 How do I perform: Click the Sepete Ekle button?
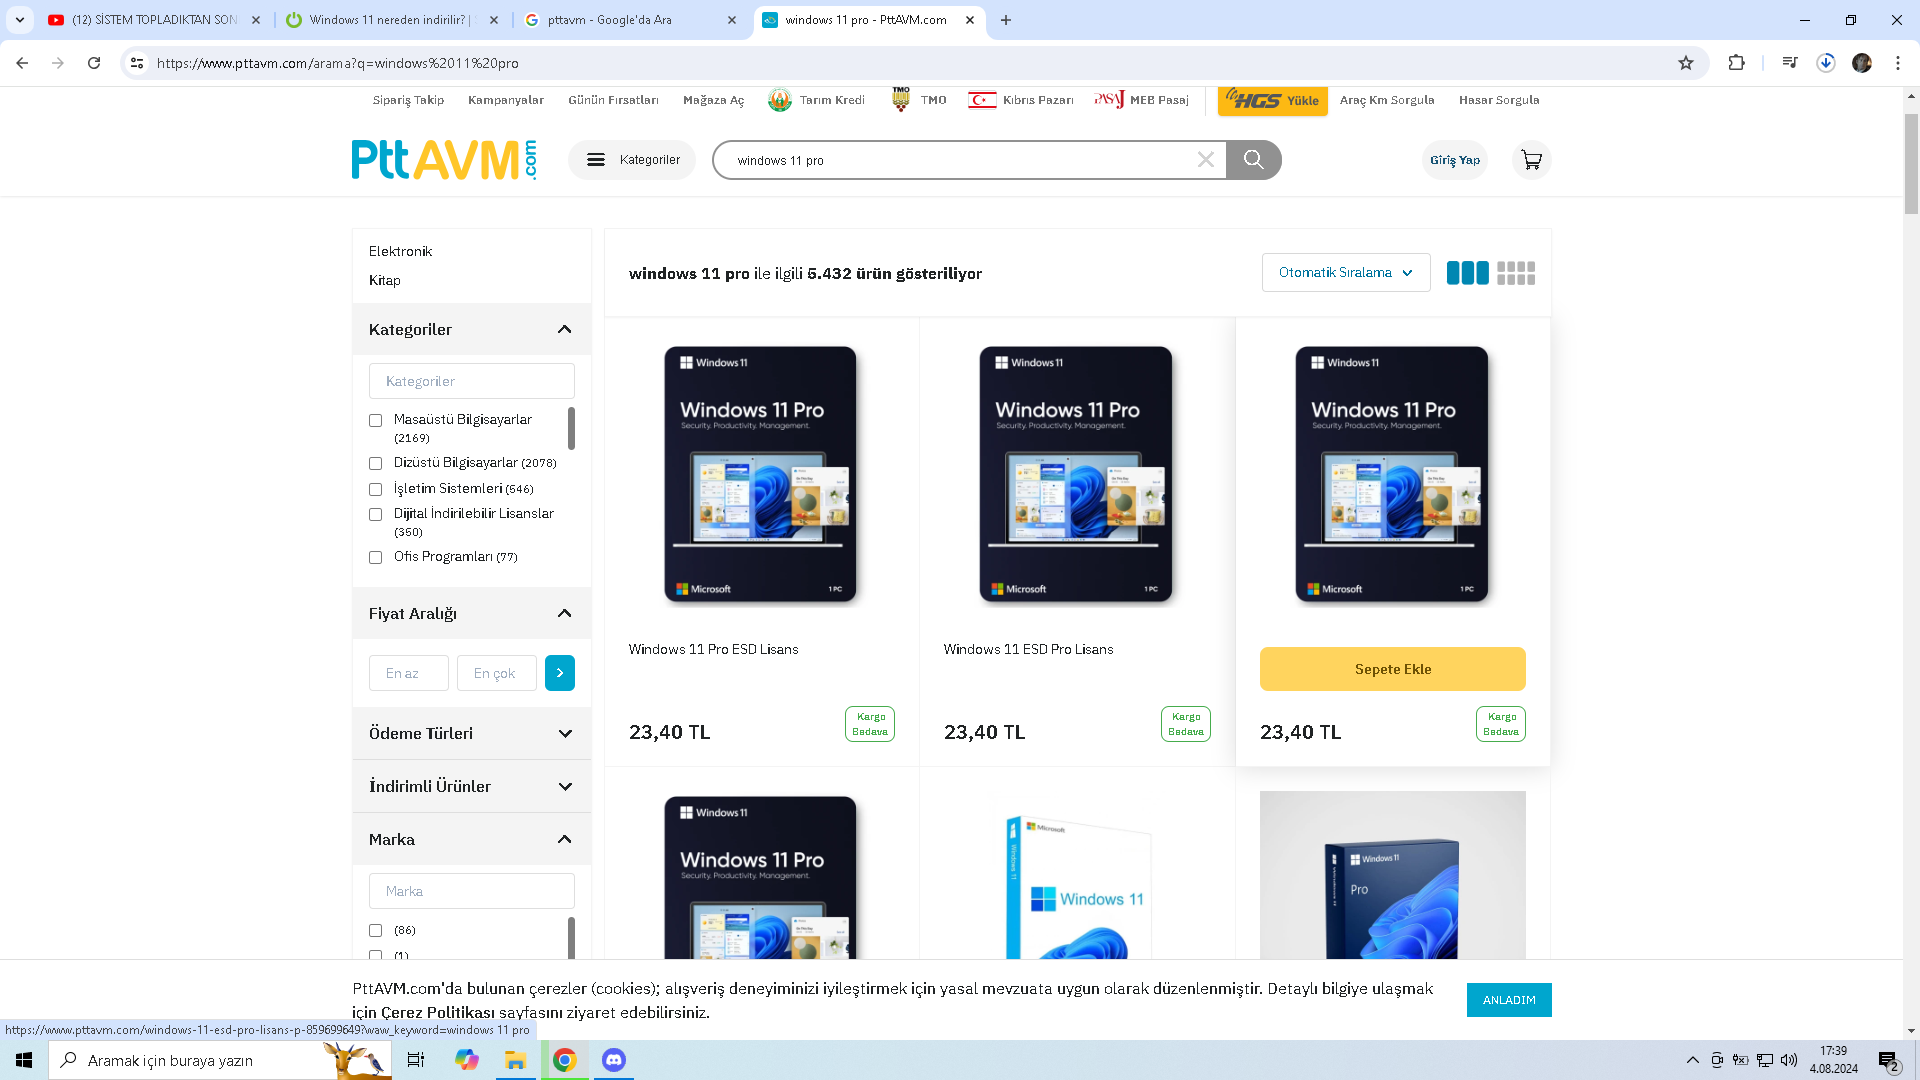(x=1392, y=669)
